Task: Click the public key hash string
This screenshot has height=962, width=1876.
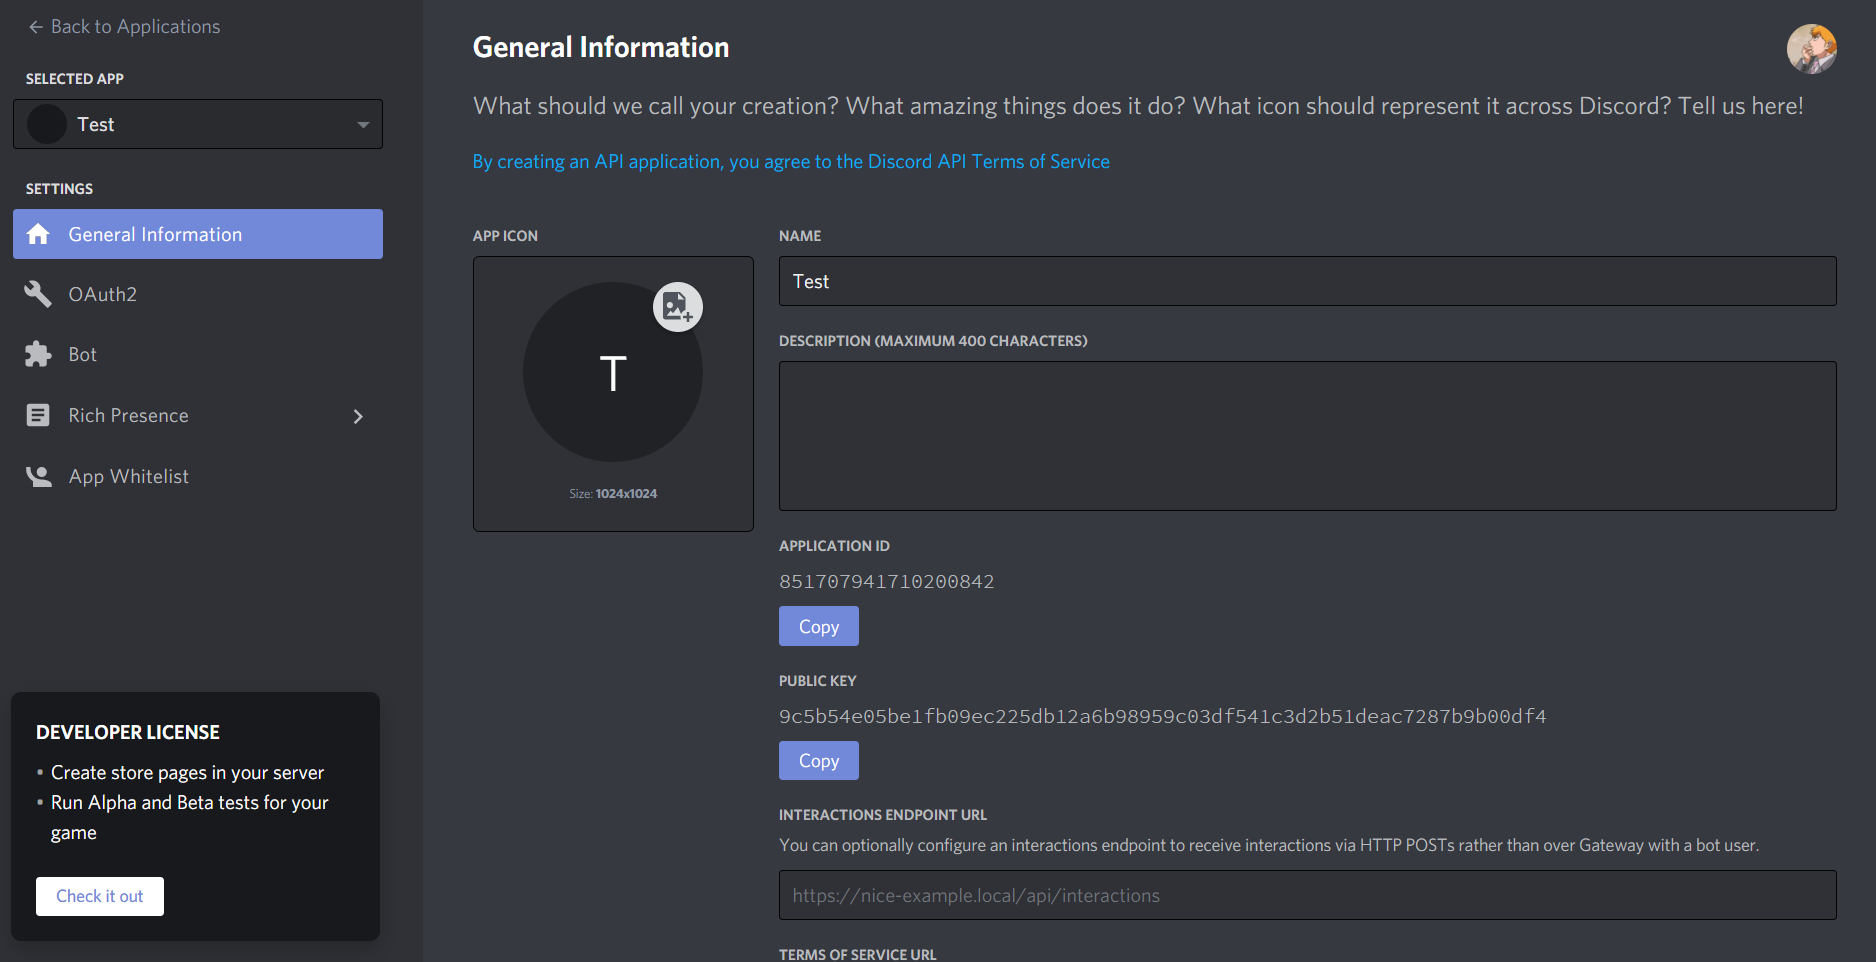Action: 1162,716
